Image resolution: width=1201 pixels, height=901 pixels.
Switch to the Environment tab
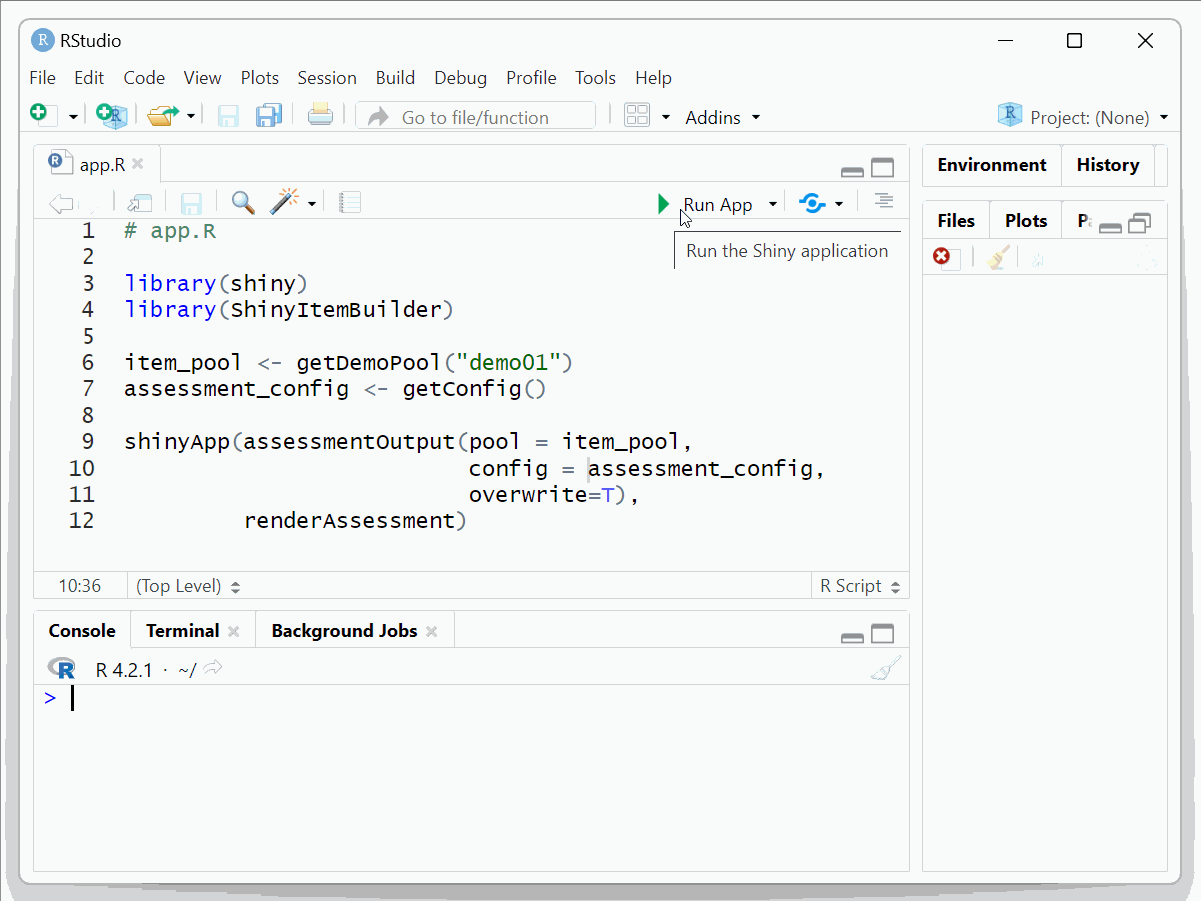[992, 165]
